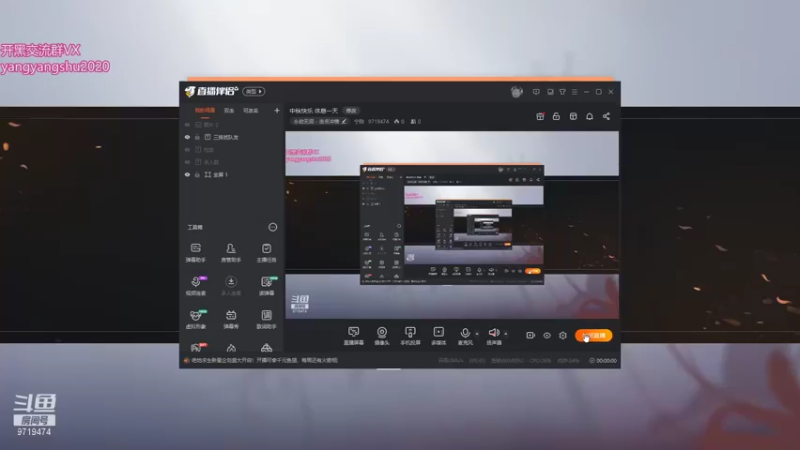Click 修改 to edit stream title
This screenshot has height=450, width=800.
pos(351,111)
